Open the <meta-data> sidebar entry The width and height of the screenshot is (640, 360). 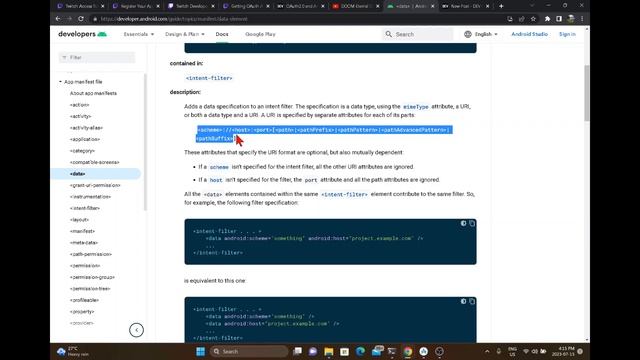tap(84, 242)
